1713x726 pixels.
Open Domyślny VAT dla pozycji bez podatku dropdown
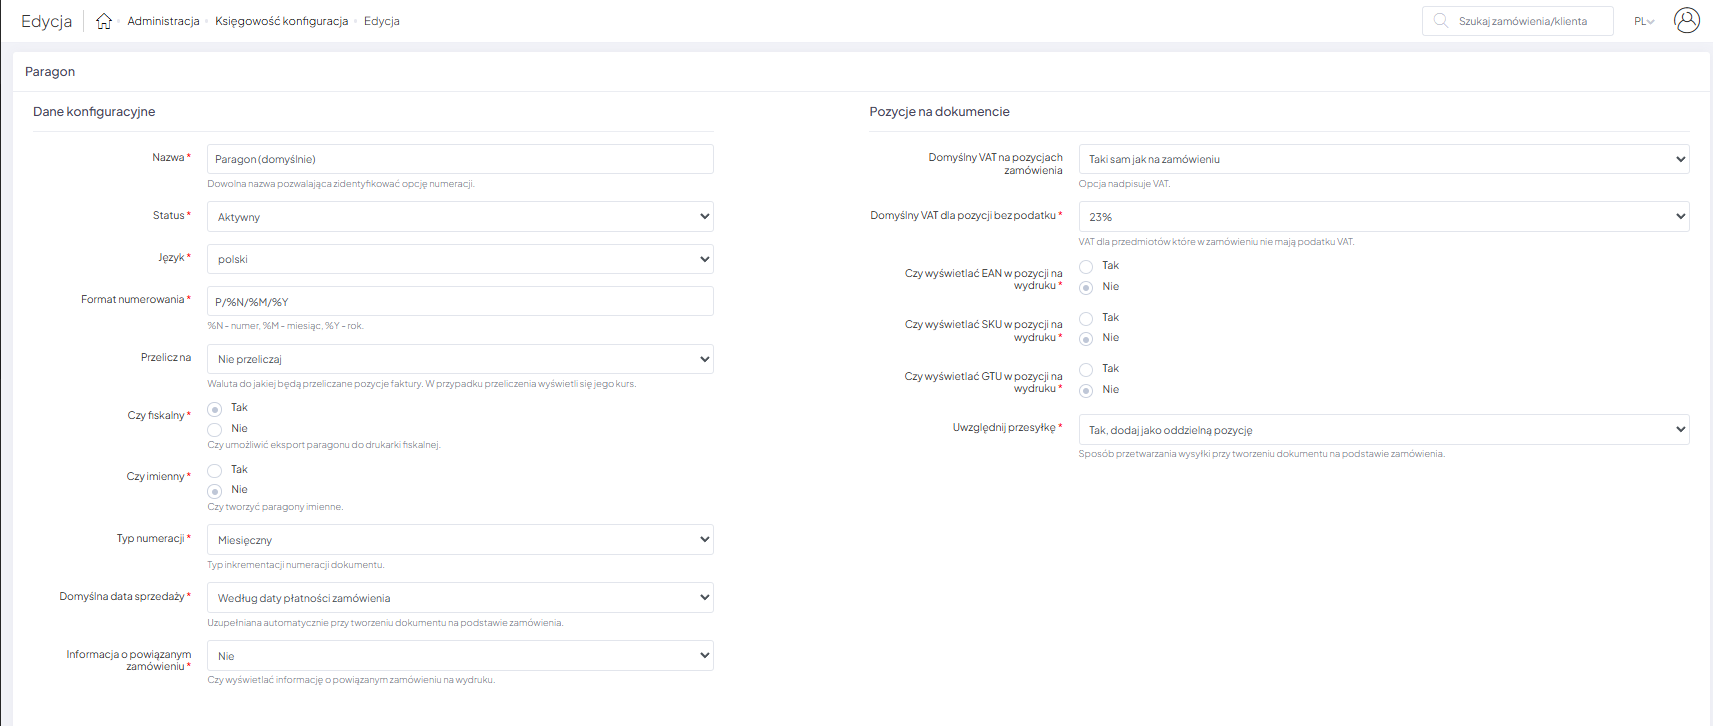(x=1383, y=217)
